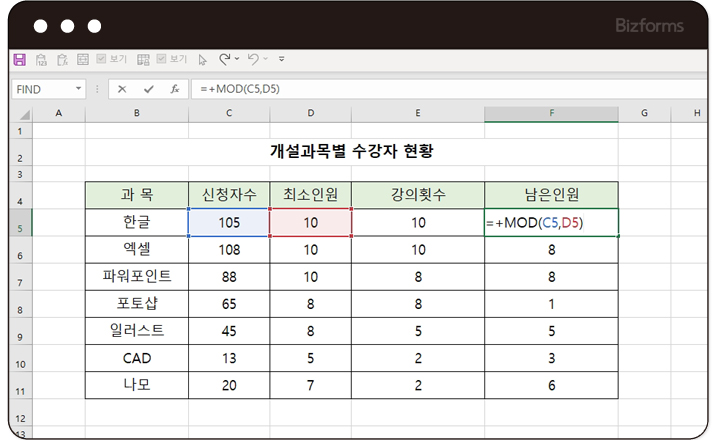
Task: Select cell with value 65
Action: coord(229,304)
